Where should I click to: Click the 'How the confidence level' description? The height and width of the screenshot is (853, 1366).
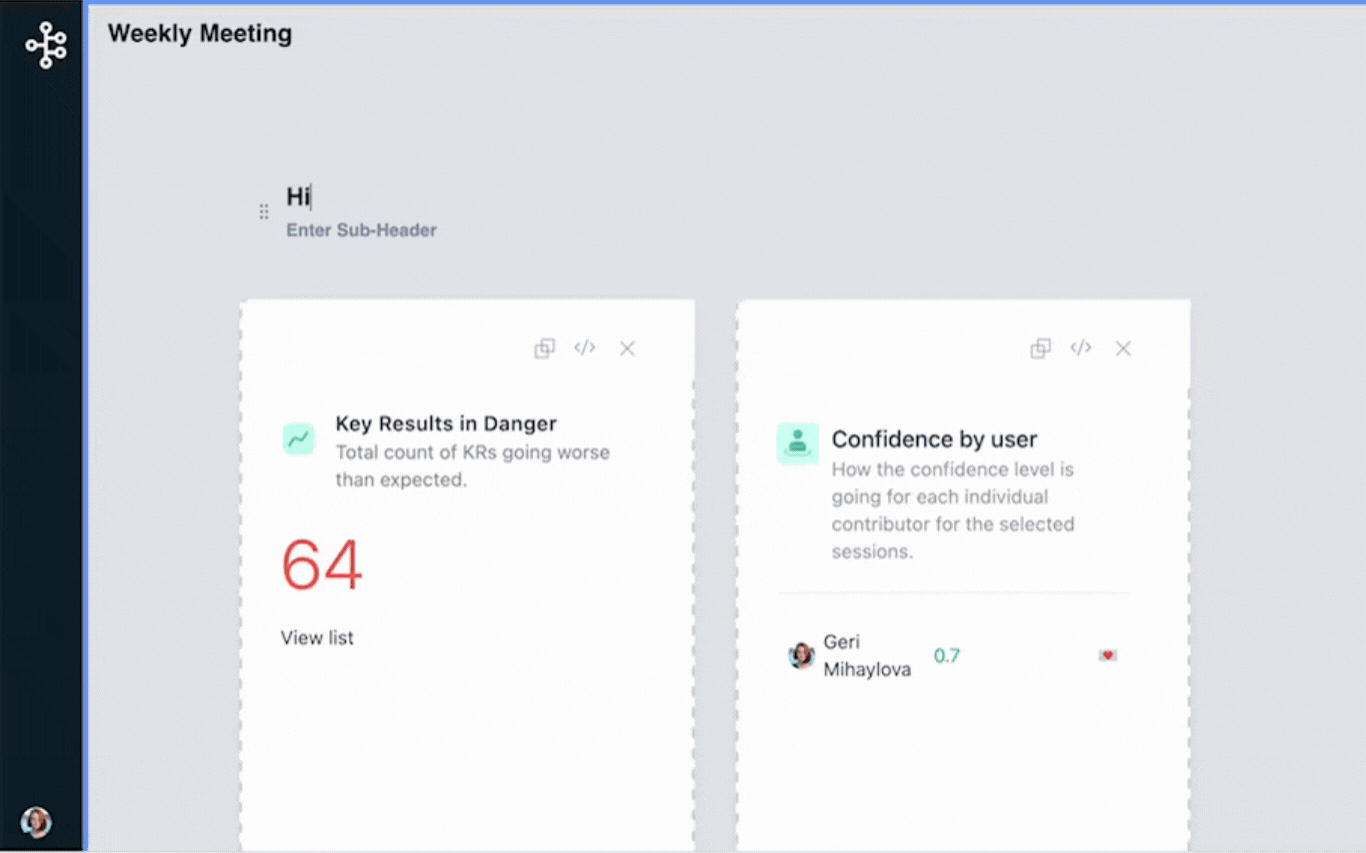pyautogui.click(x=953, y=510)
